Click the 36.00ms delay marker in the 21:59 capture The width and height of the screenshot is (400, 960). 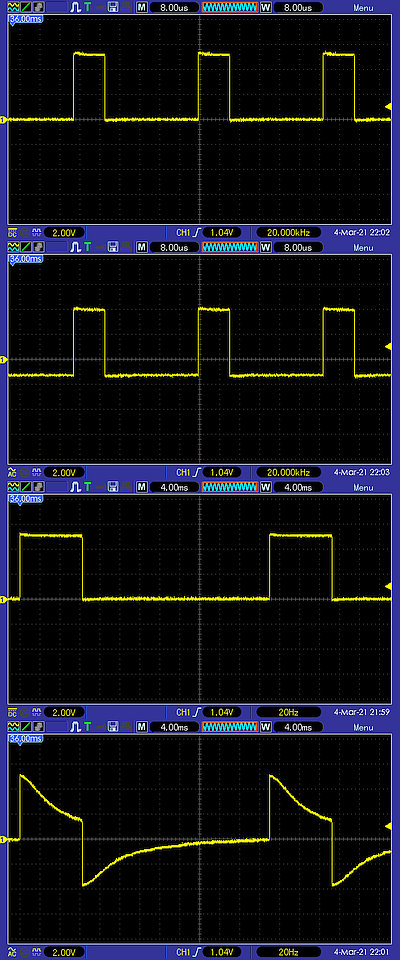pyautogui.click(x=25, y=499)
